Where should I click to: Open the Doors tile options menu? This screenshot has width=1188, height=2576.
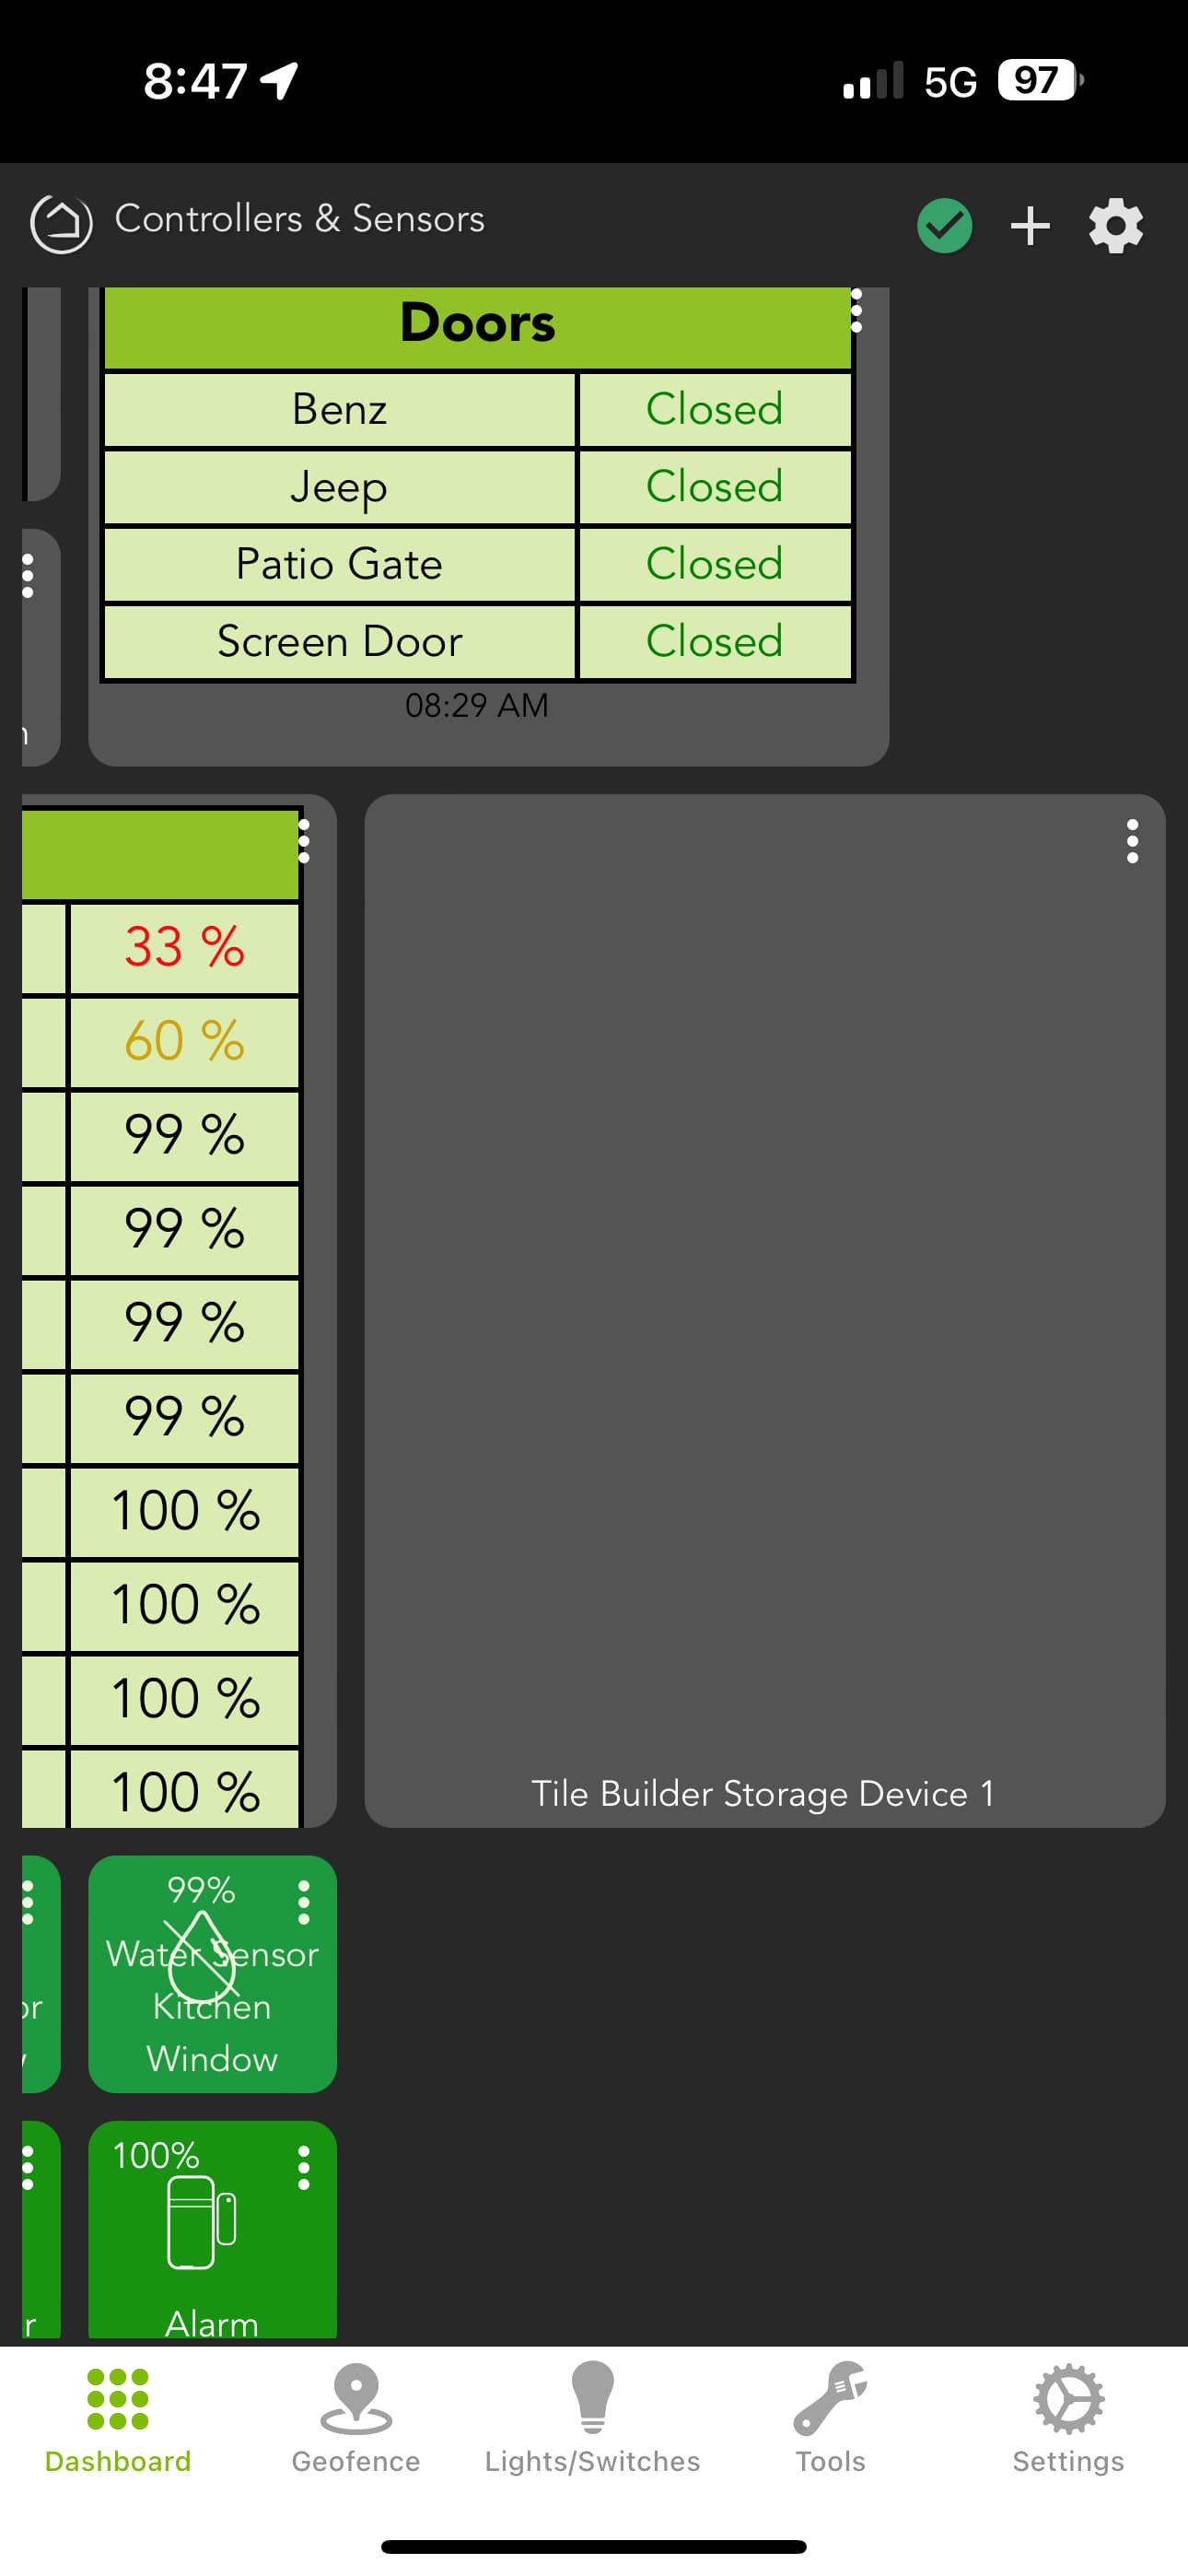pyautogui.click(x=857, y=312)
